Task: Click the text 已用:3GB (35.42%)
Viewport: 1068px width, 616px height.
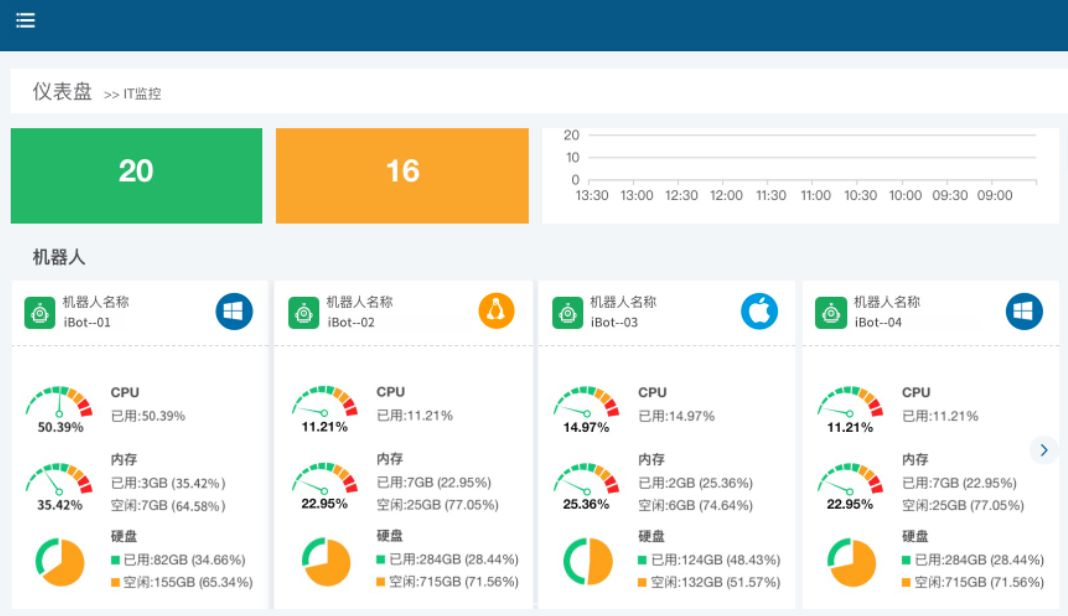Action: point(168,483)
